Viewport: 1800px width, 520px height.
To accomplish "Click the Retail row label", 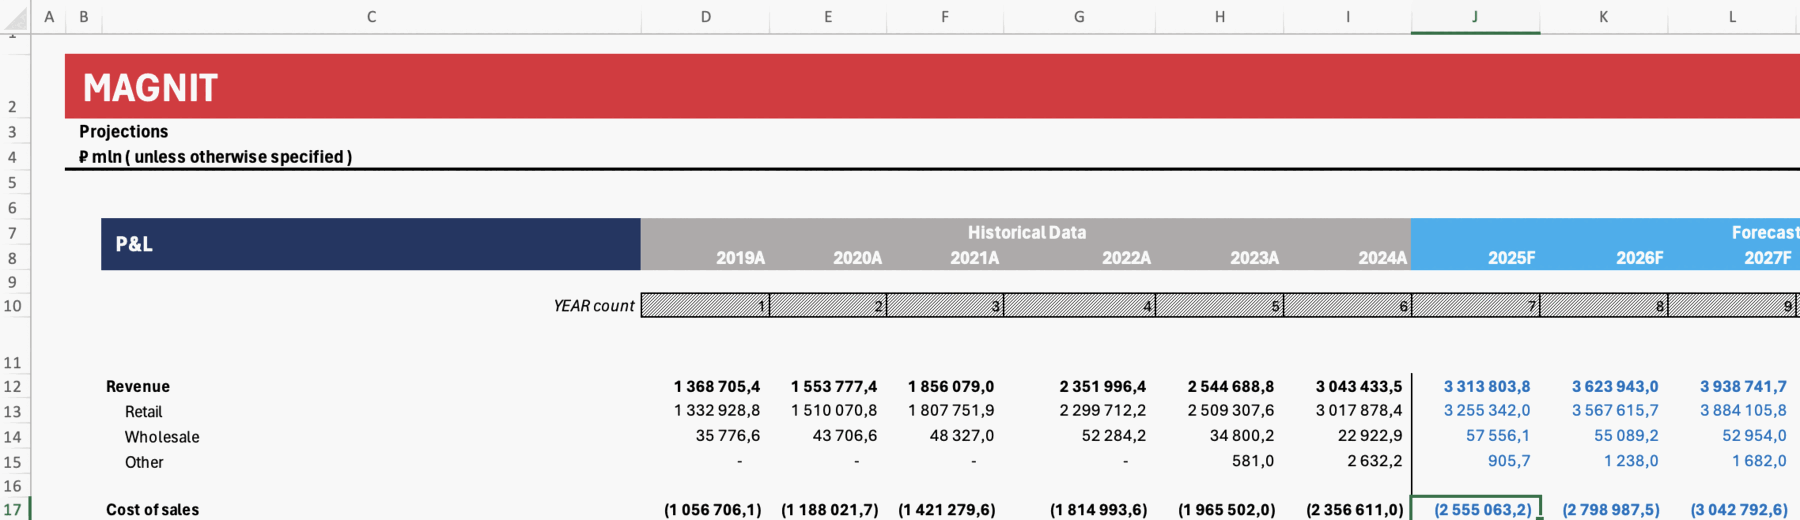I will click(143, 412).
